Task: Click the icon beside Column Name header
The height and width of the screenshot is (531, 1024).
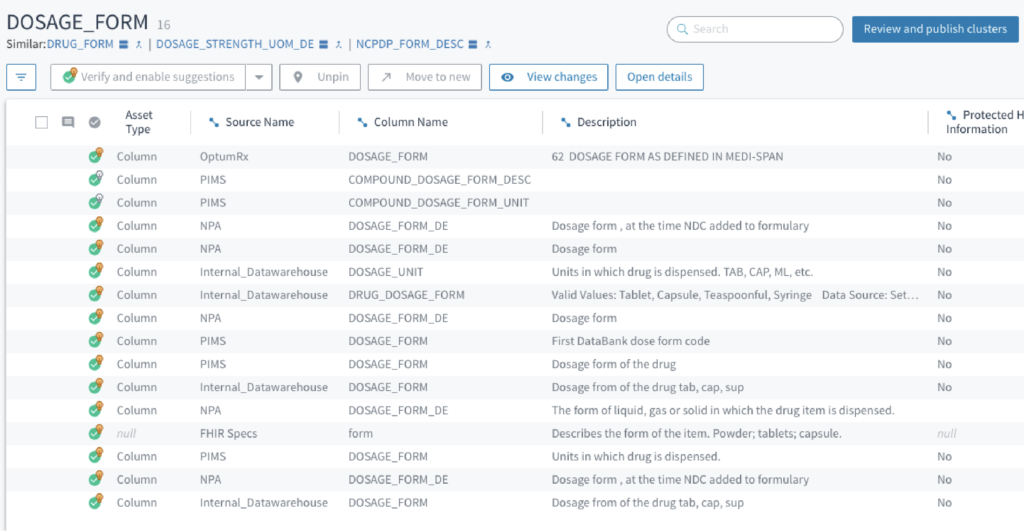Action: 362,122
